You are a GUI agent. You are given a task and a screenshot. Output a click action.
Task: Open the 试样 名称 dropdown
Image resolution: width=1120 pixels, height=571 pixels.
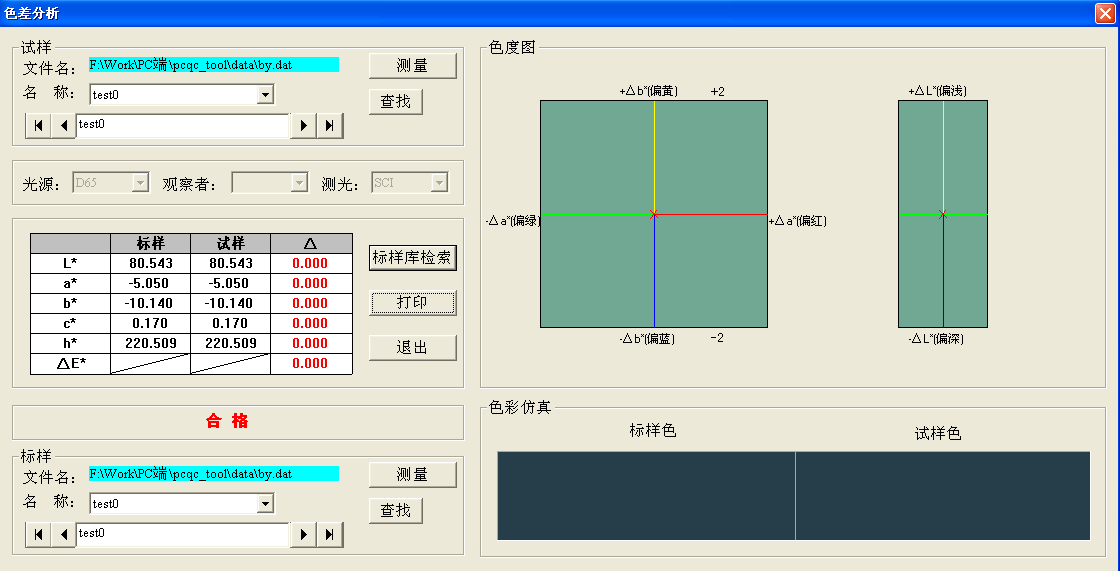[265, 94]
